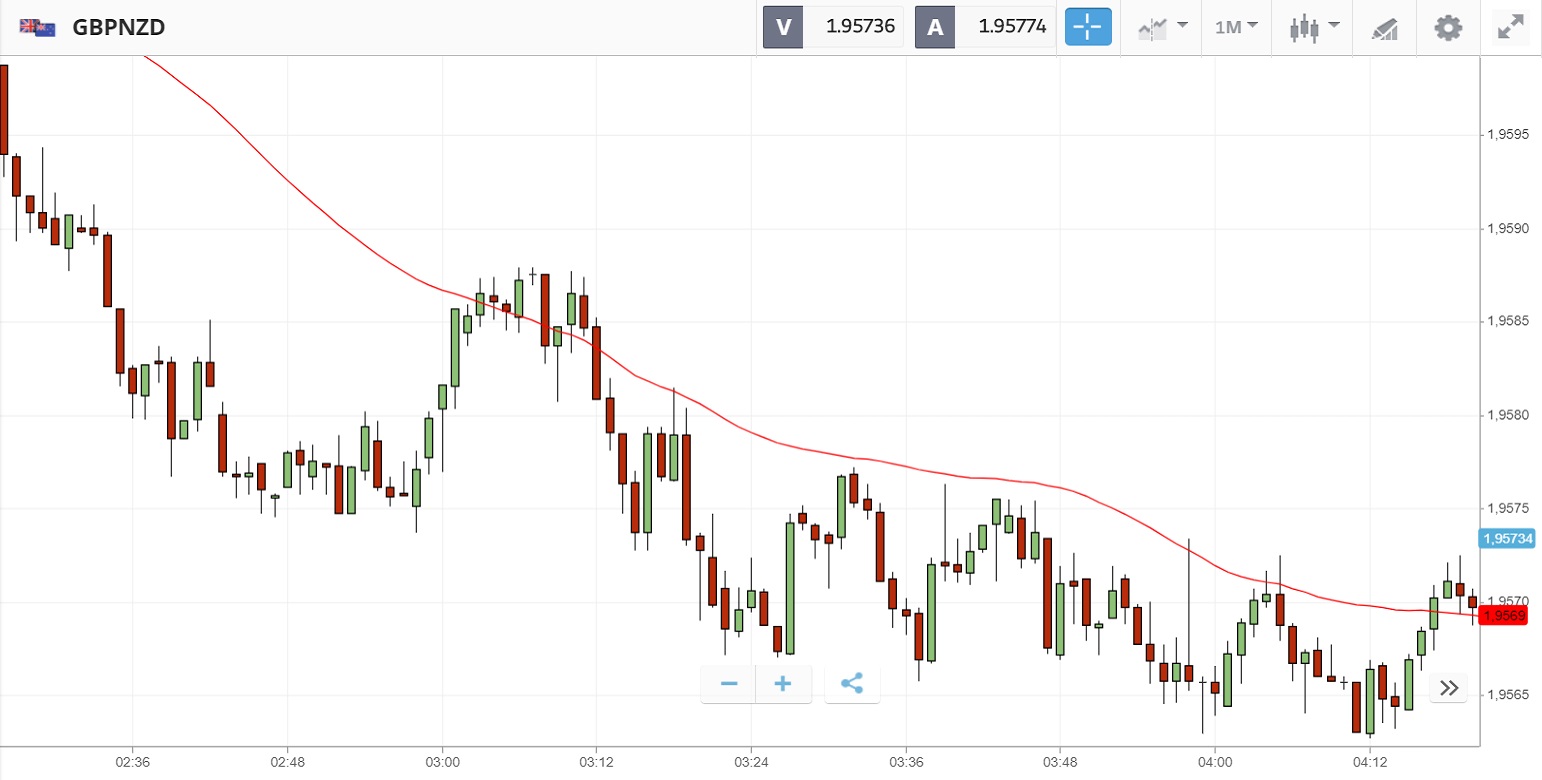Image resolution: width=1542 pixels, height=780 pixels.
Task: Toggle the crosshair cursor button
Action: [1089, 27]
